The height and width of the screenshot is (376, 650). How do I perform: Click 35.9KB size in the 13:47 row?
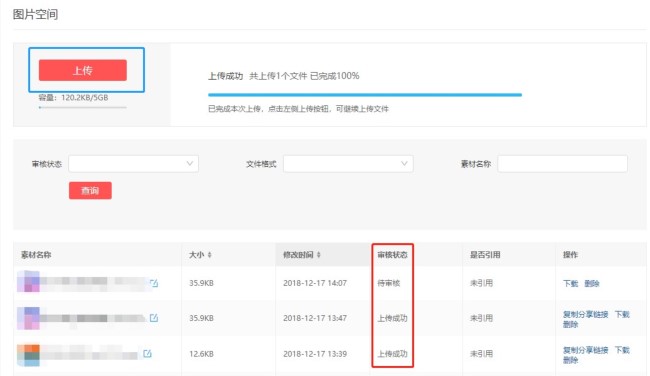click(201, 318)
